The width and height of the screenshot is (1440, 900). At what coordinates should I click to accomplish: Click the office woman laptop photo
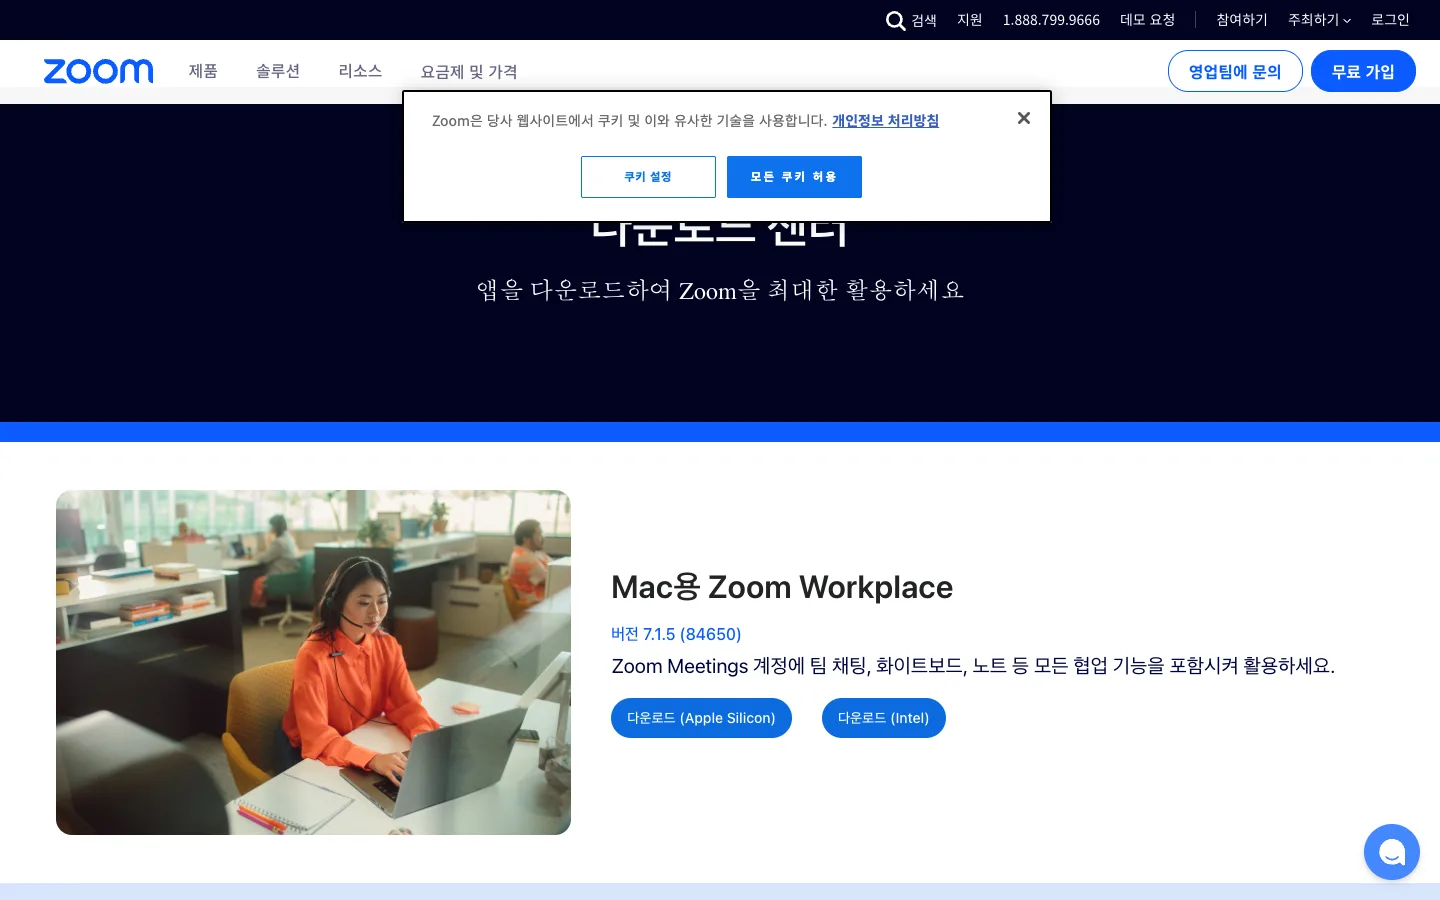(x=313, y=662)
